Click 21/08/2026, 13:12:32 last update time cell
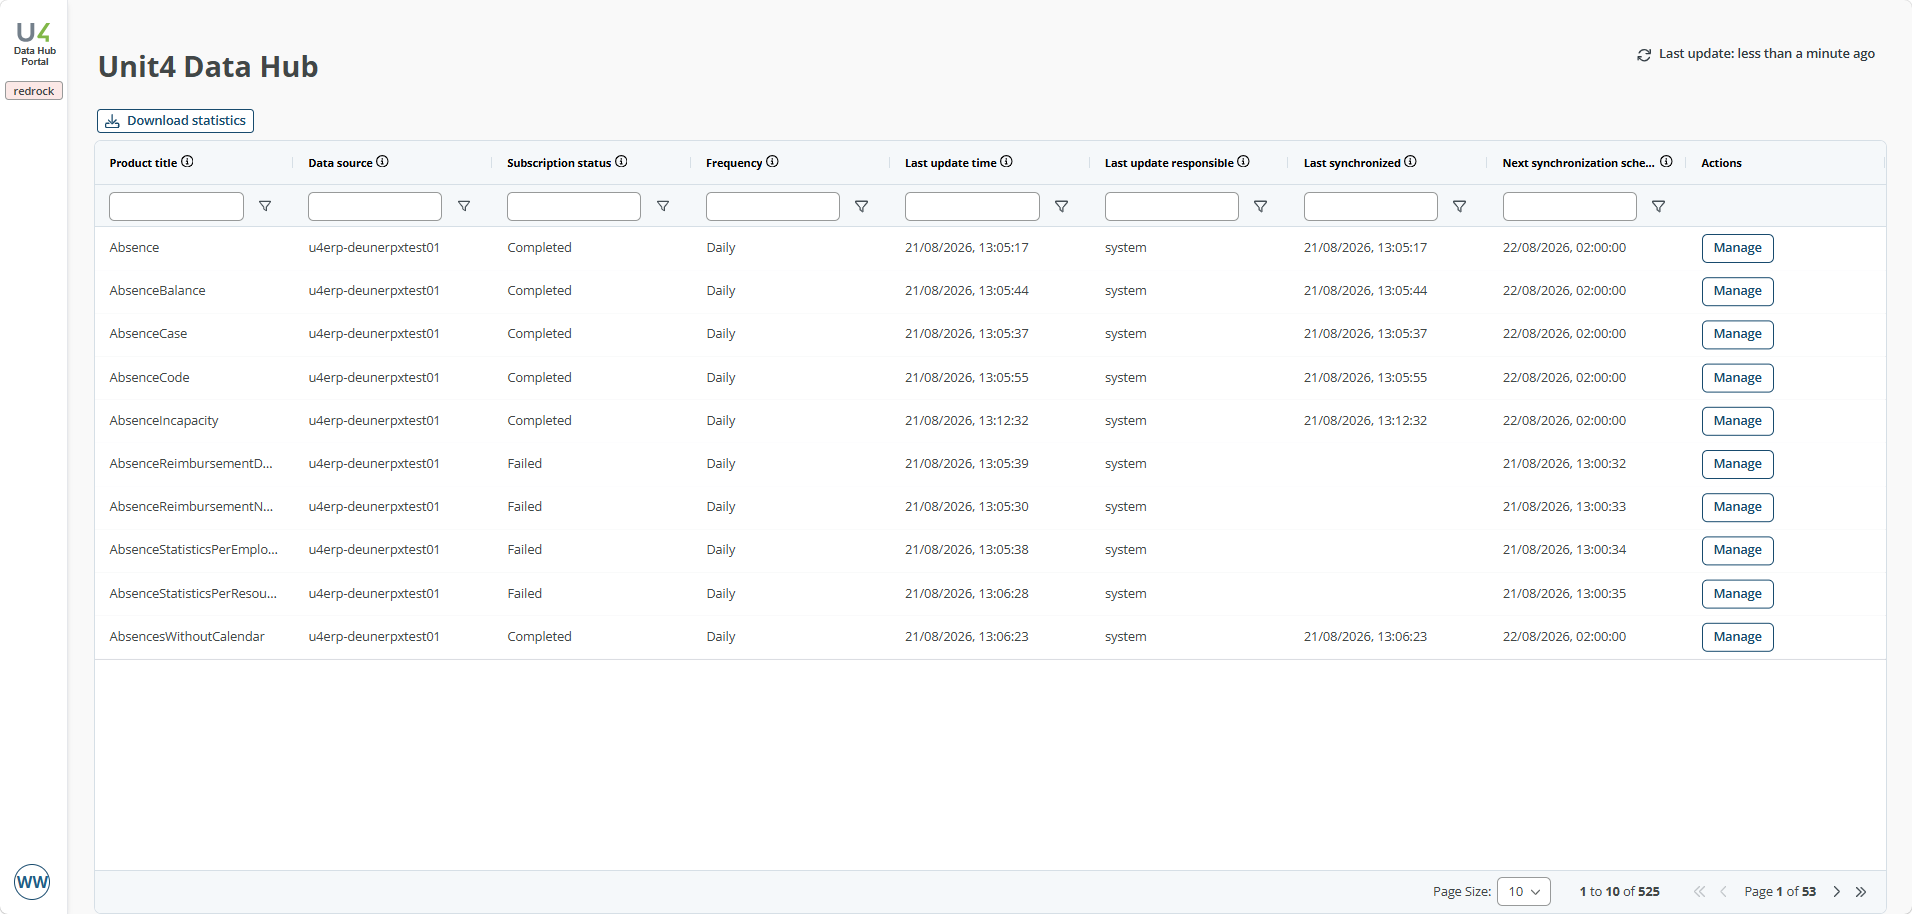This screenshot has width=1912, height=914. pos(966,421)
